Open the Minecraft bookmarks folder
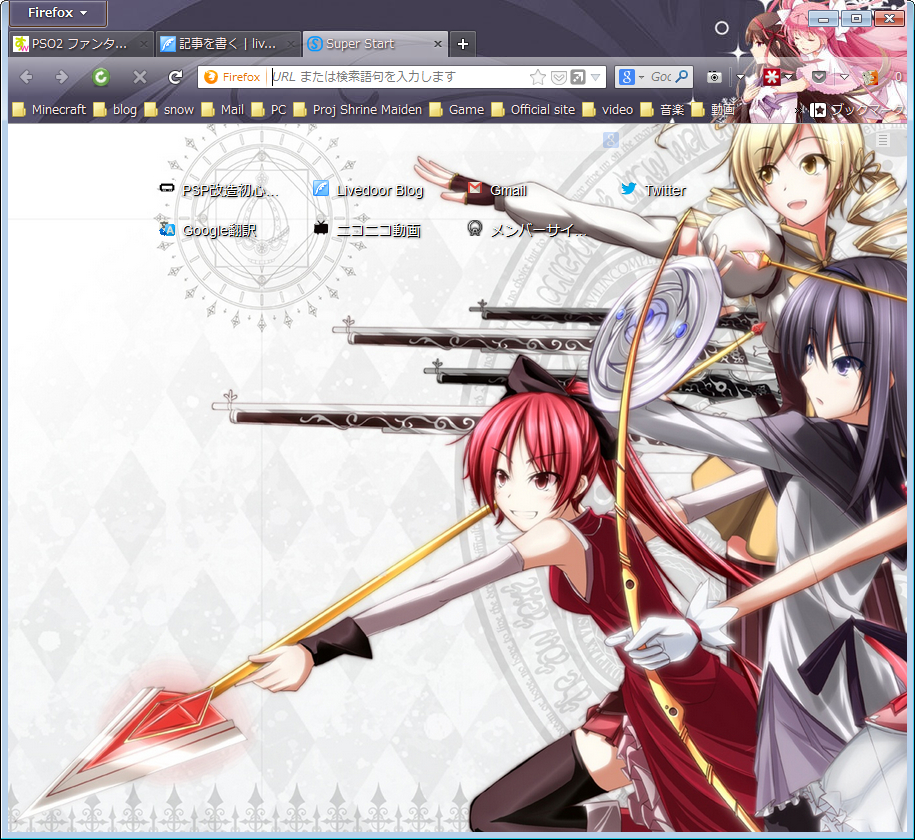915x840 pixels. pyautogui.click(x=49, y=110)
